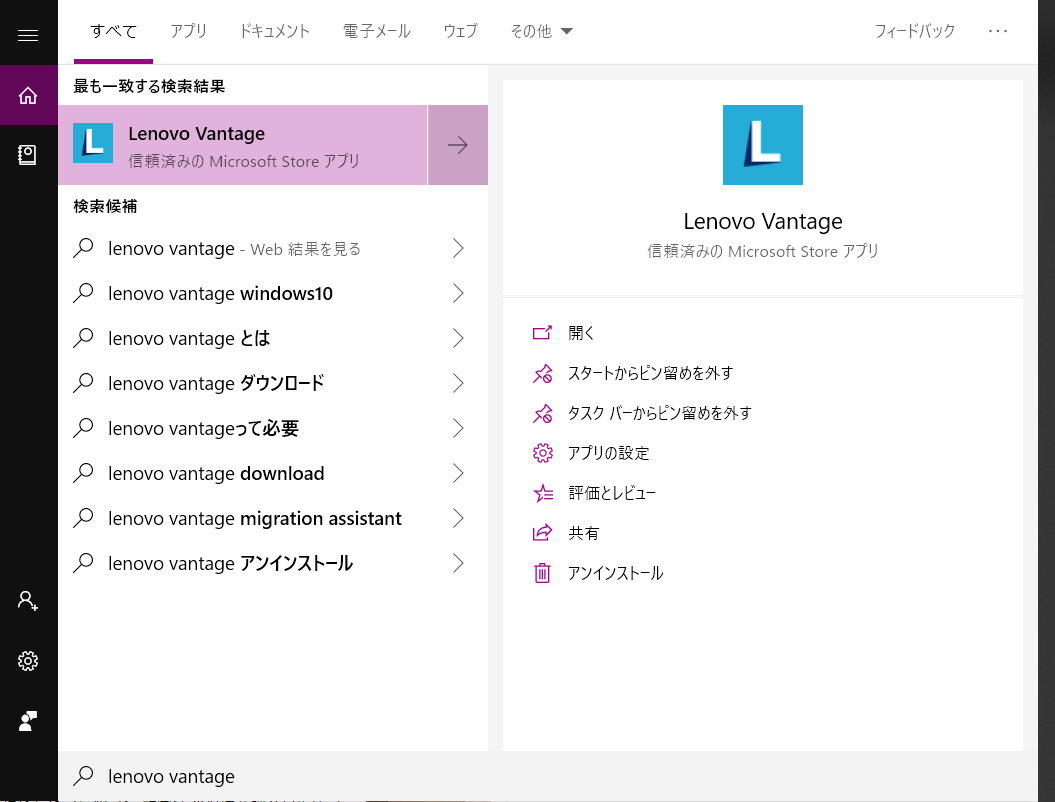Expand chevron for 'lenovo vantageって必要'
This screenshot has height=802, width=1055.
458,428
